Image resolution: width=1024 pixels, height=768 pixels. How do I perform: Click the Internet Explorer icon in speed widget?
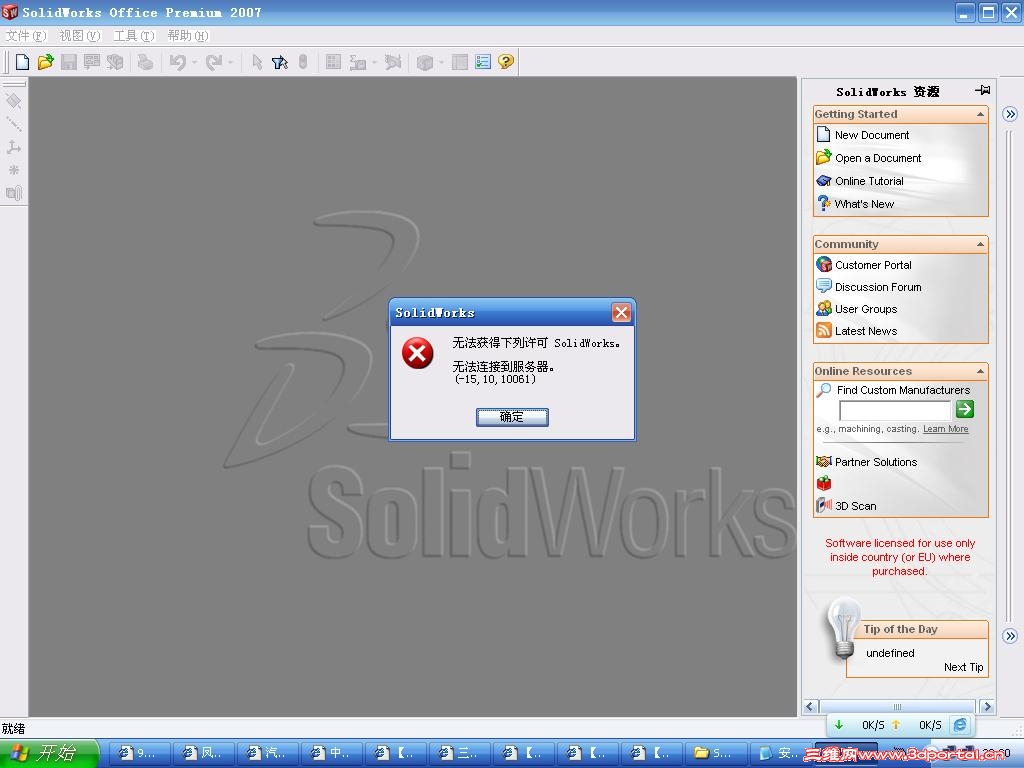click(x=960, y=725)
